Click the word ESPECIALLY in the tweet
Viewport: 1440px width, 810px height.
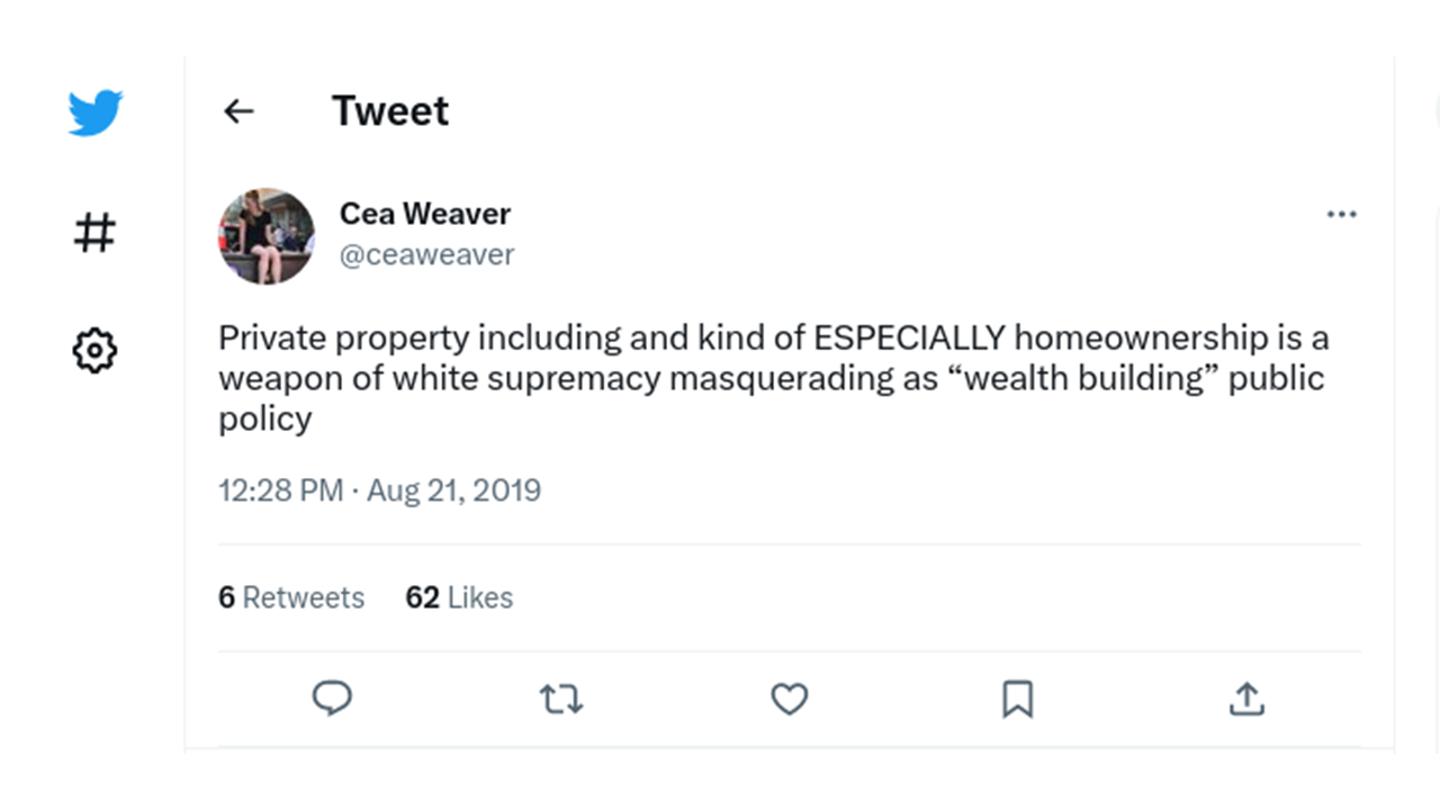click(908, 338)
